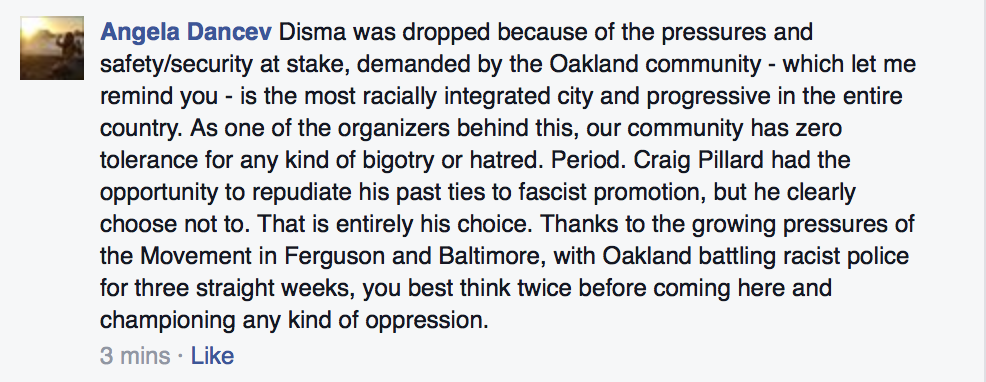
Task: Click the word 'championing' in the last line
Action: point(168,321)
